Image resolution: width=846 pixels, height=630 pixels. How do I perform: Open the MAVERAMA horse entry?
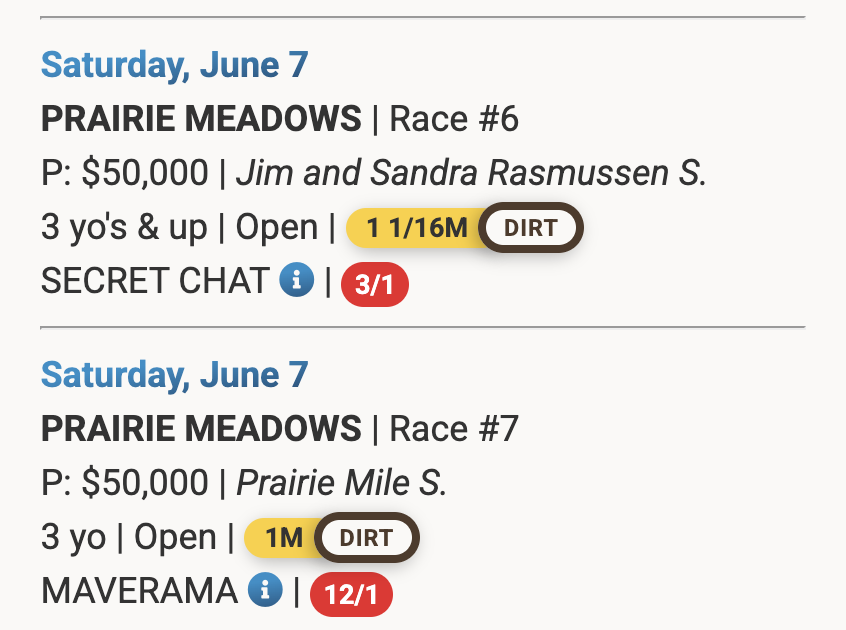click(139, 591)
